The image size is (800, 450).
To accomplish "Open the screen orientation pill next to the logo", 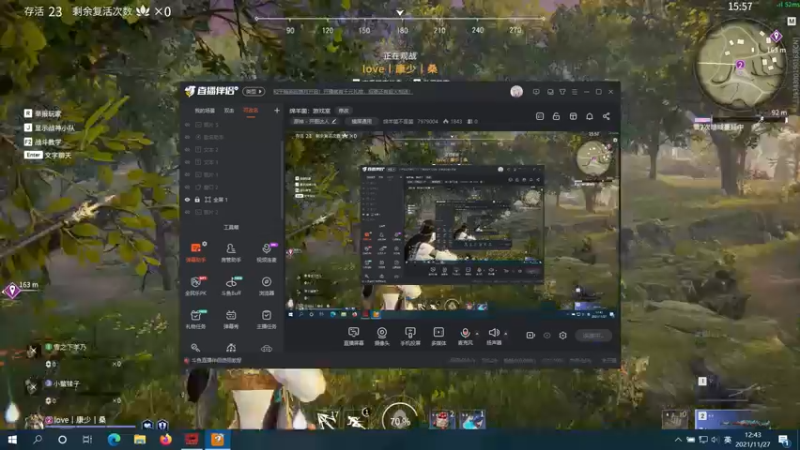I will tap(254, 91).
